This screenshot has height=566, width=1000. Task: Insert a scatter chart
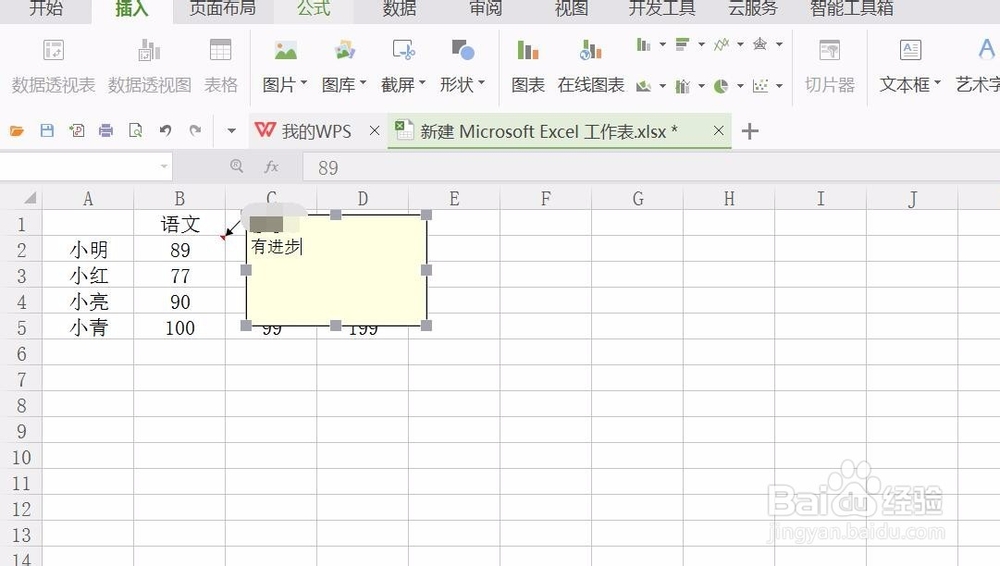coord(760,86)
